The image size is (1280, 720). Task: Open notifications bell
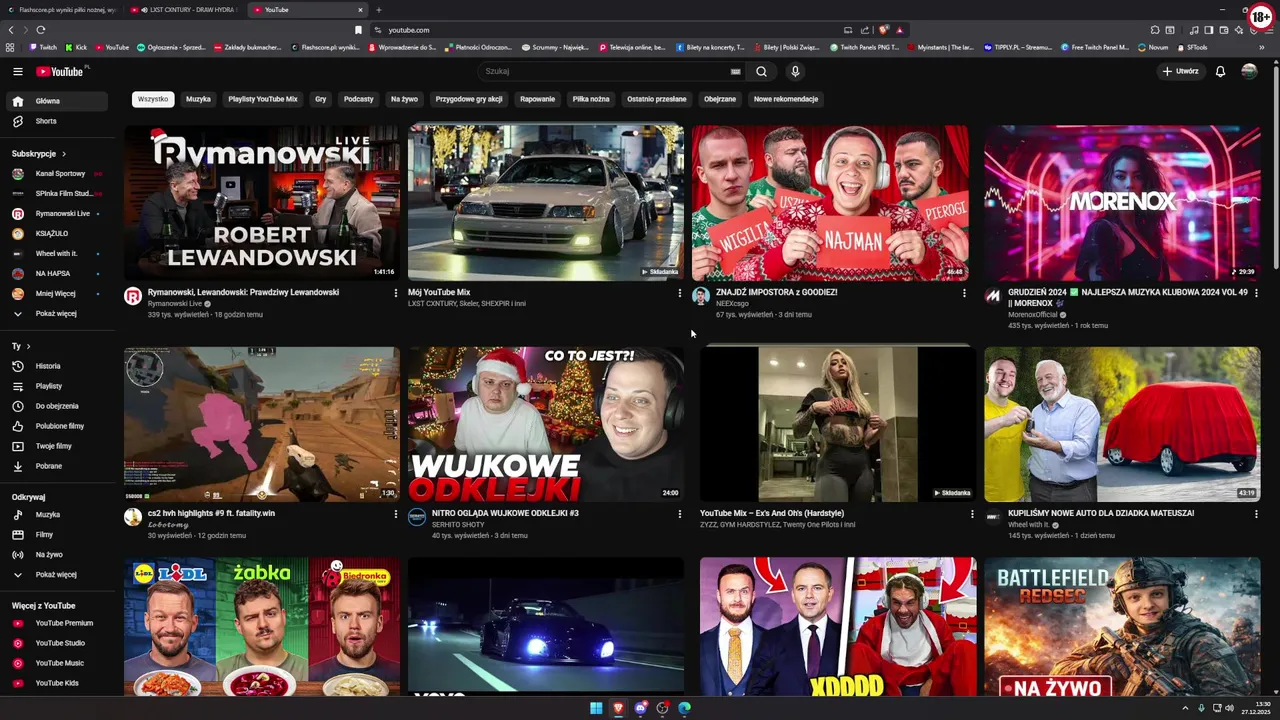1220,71
